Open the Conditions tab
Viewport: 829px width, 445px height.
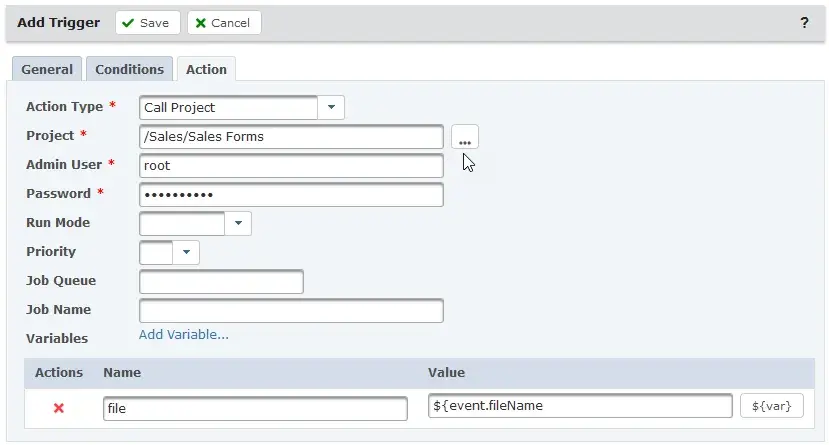pyautogui.click(x=129, y=69)
